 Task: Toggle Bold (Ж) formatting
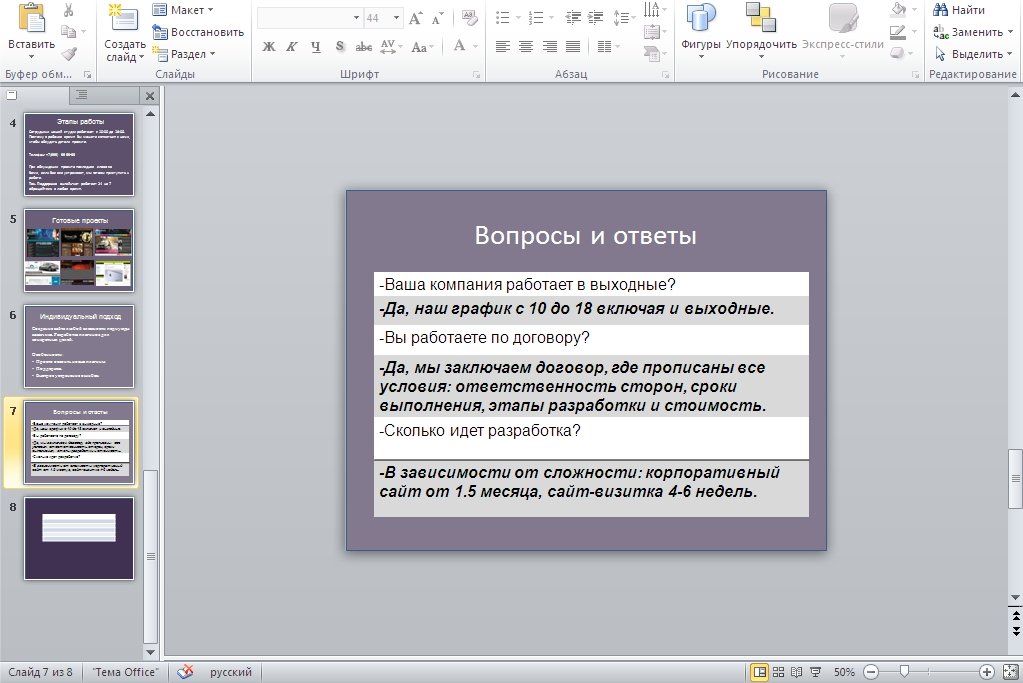point(269,46)
